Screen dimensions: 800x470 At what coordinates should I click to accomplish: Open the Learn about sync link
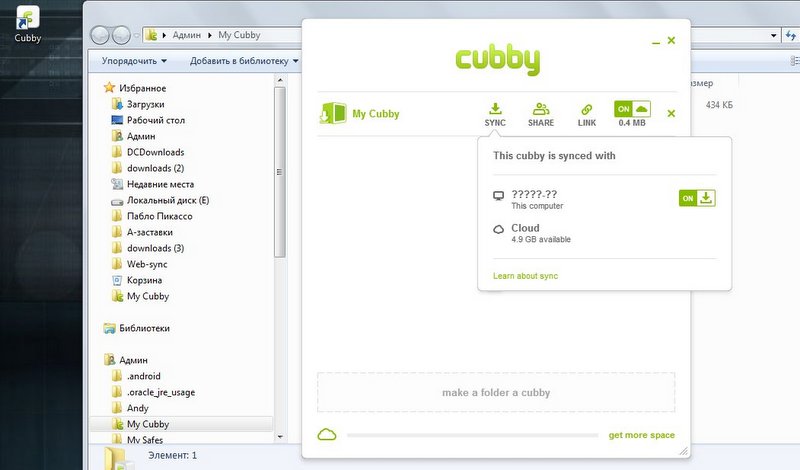point(525,276)
